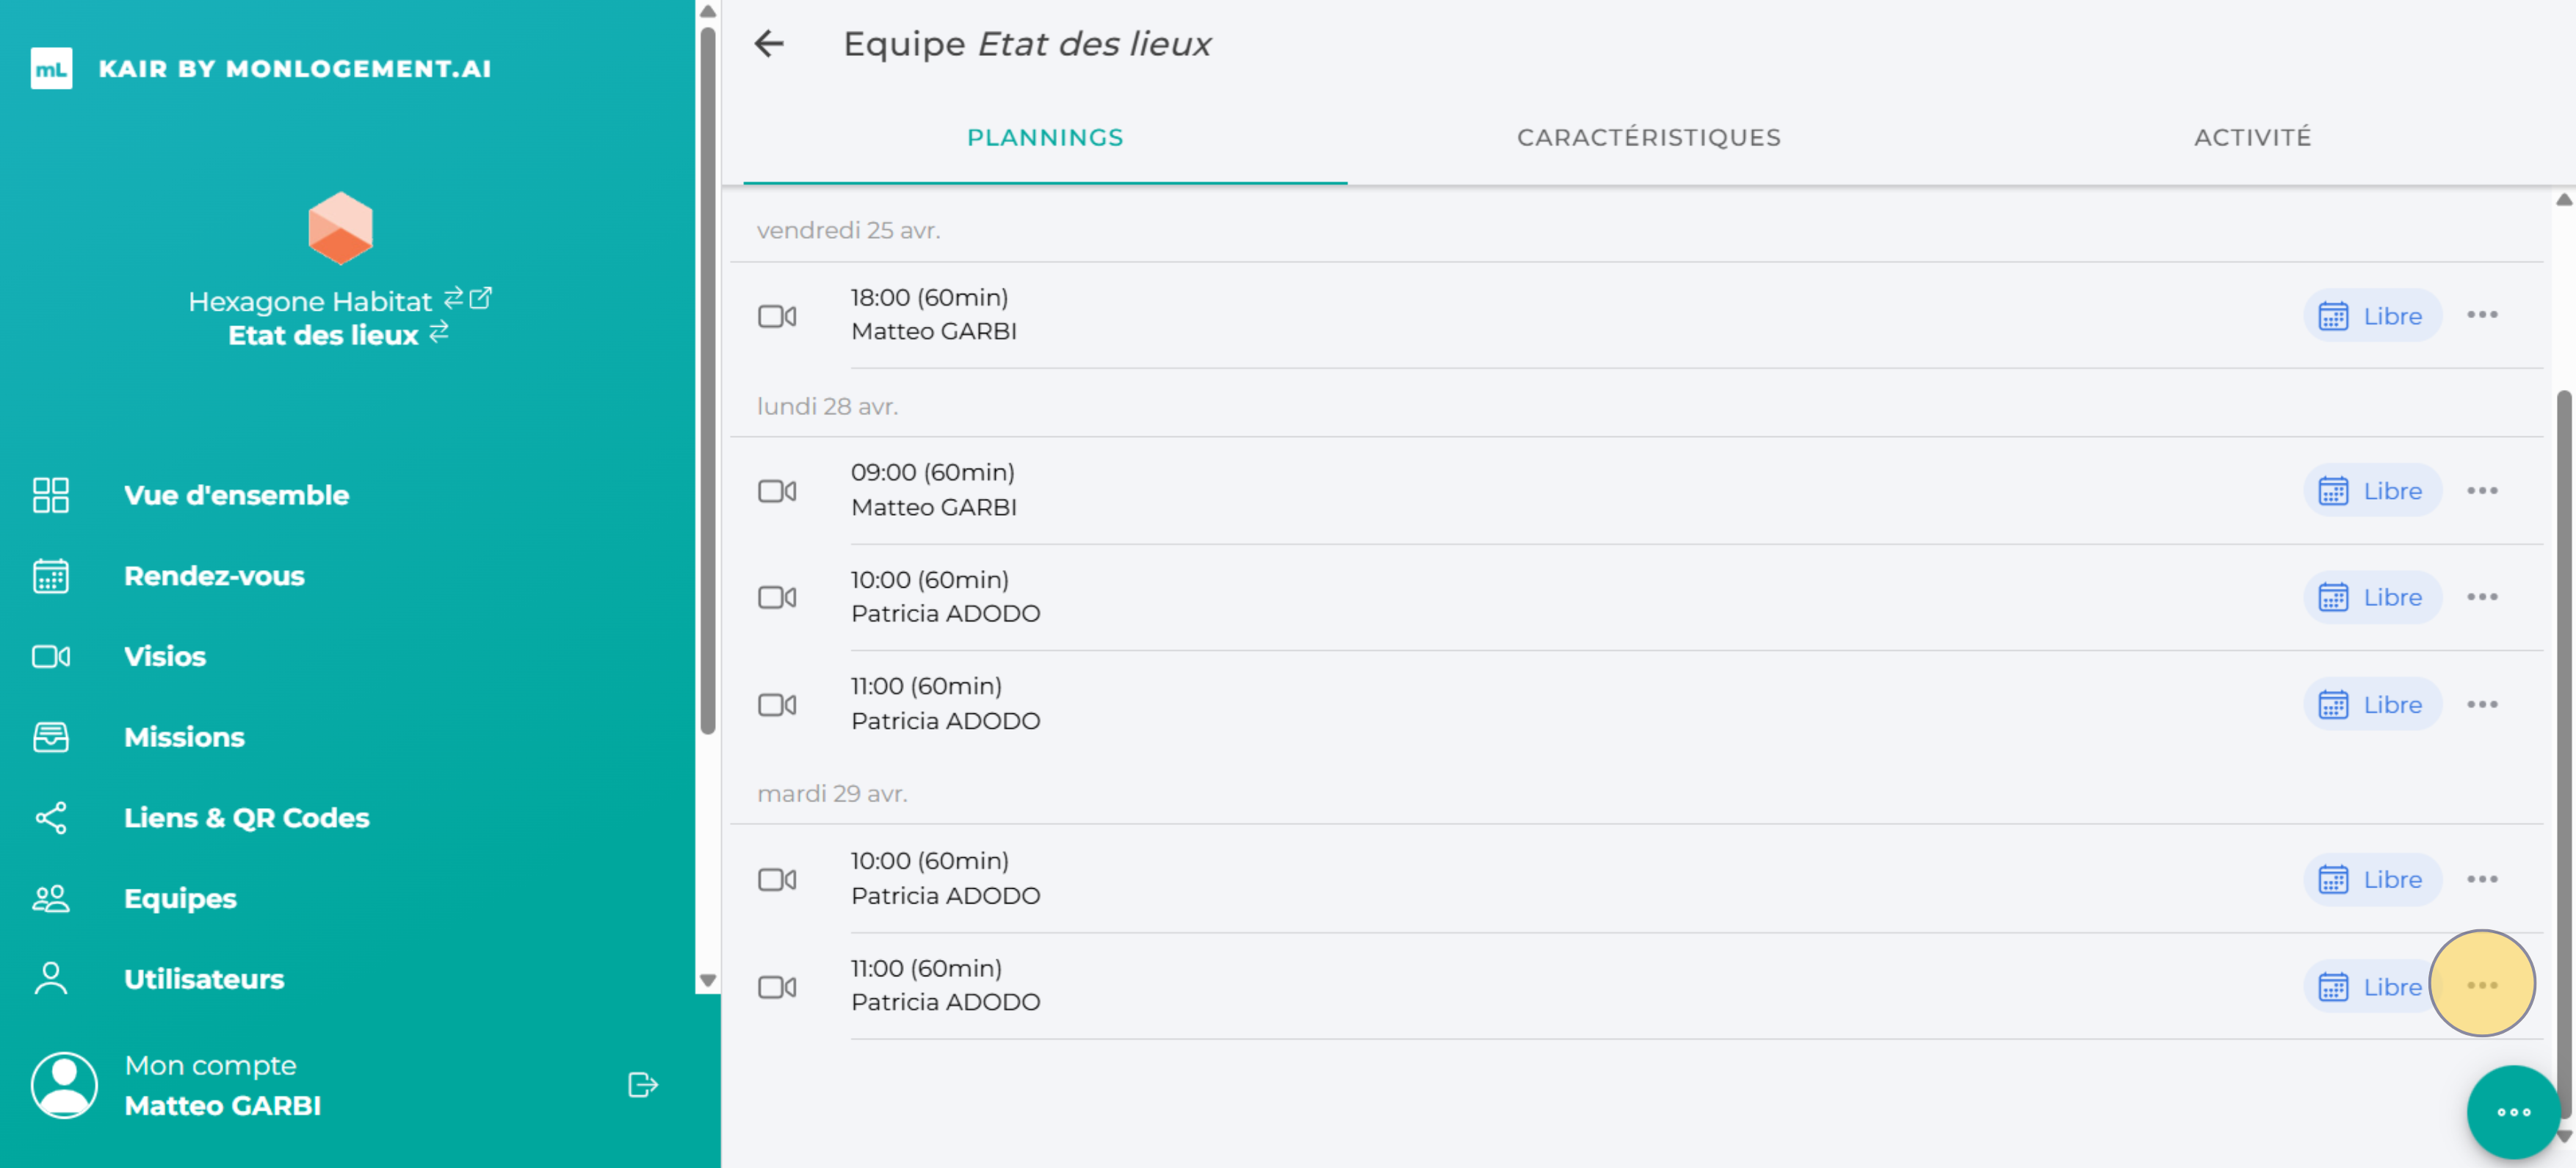Click the Matteo GARBI account avatar
The image size is (2576, 1168).
(64, 1085)
